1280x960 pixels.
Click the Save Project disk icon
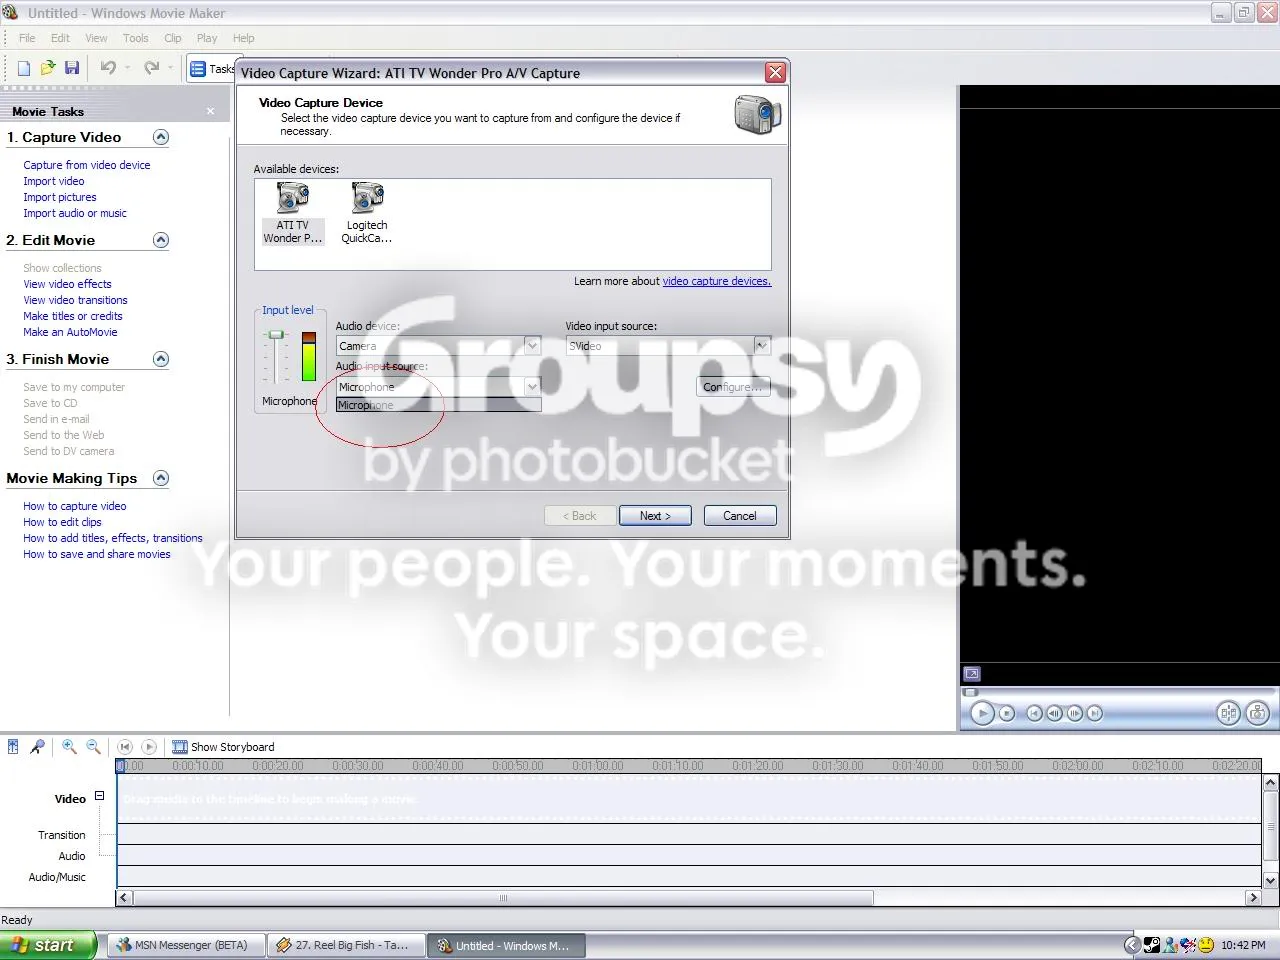click(x=72, y=68)
